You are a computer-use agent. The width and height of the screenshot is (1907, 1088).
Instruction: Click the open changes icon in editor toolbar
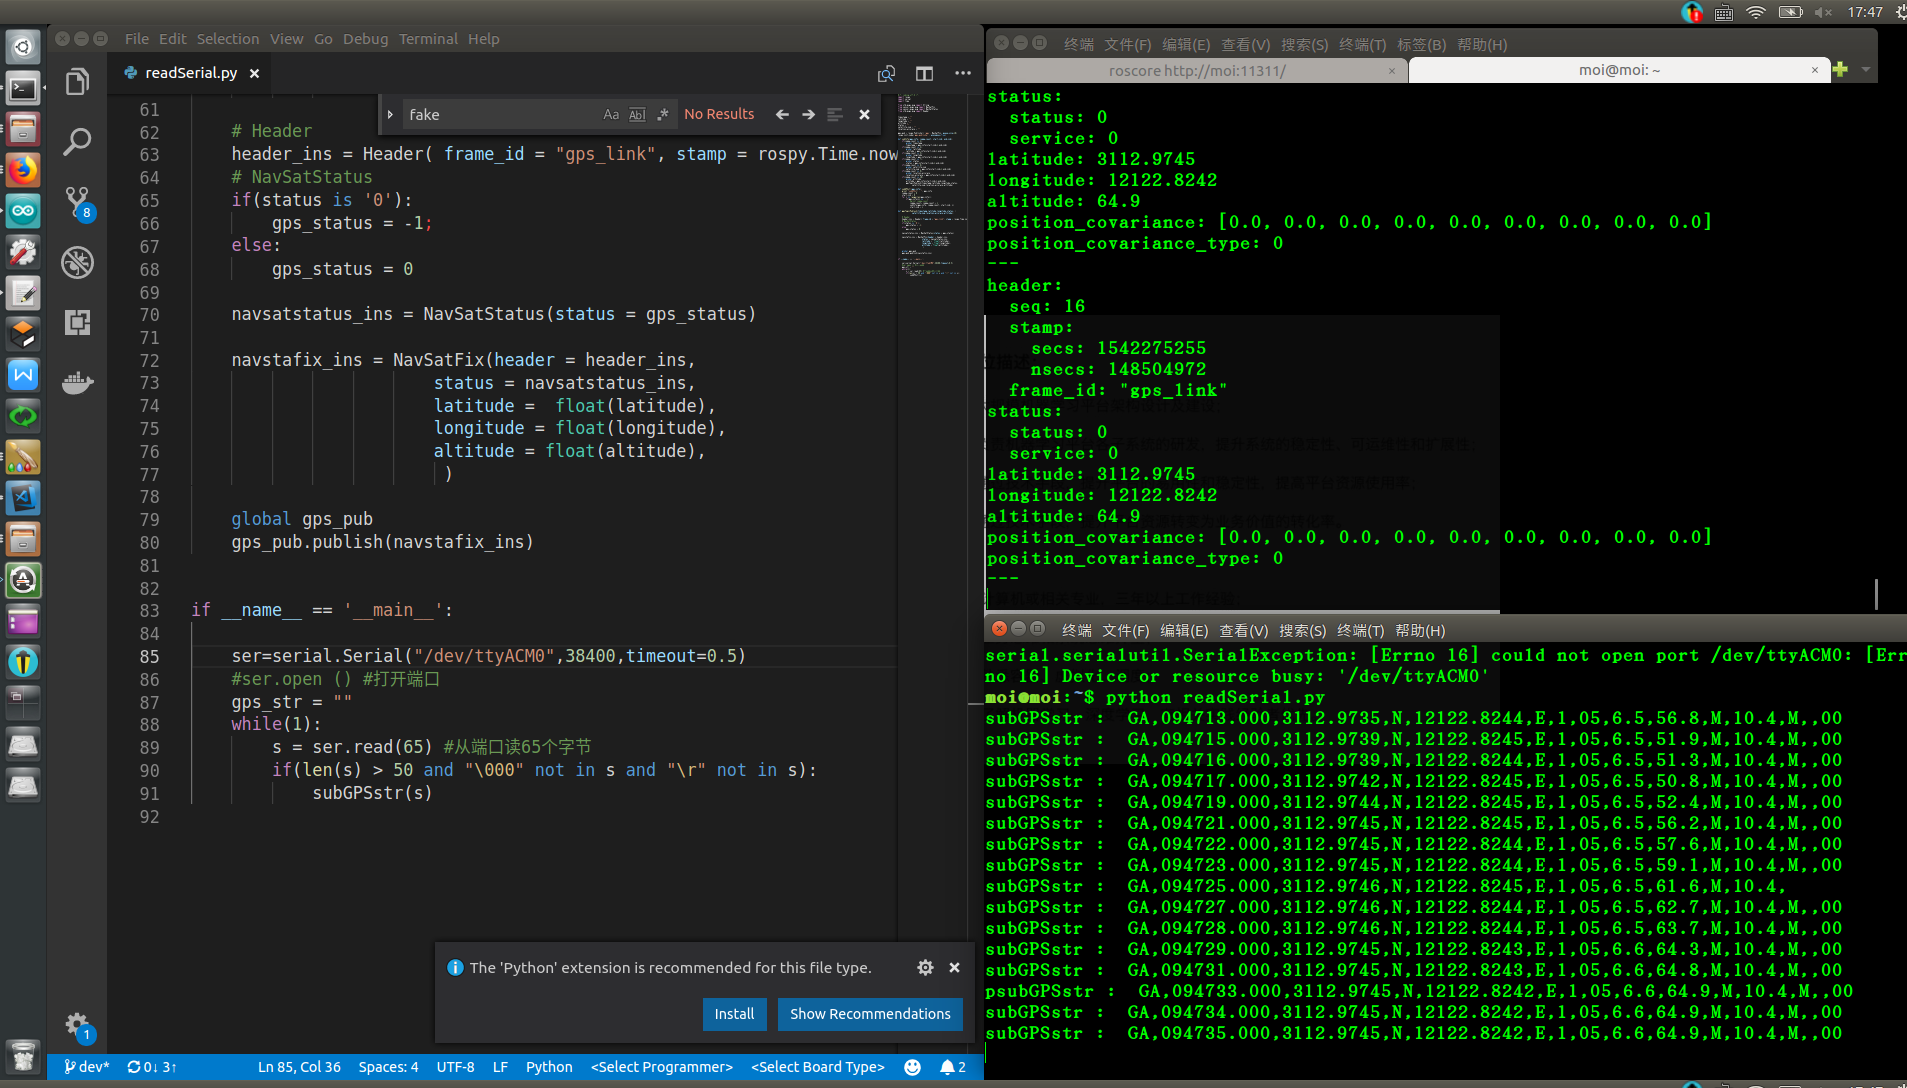tap(886, 74)
